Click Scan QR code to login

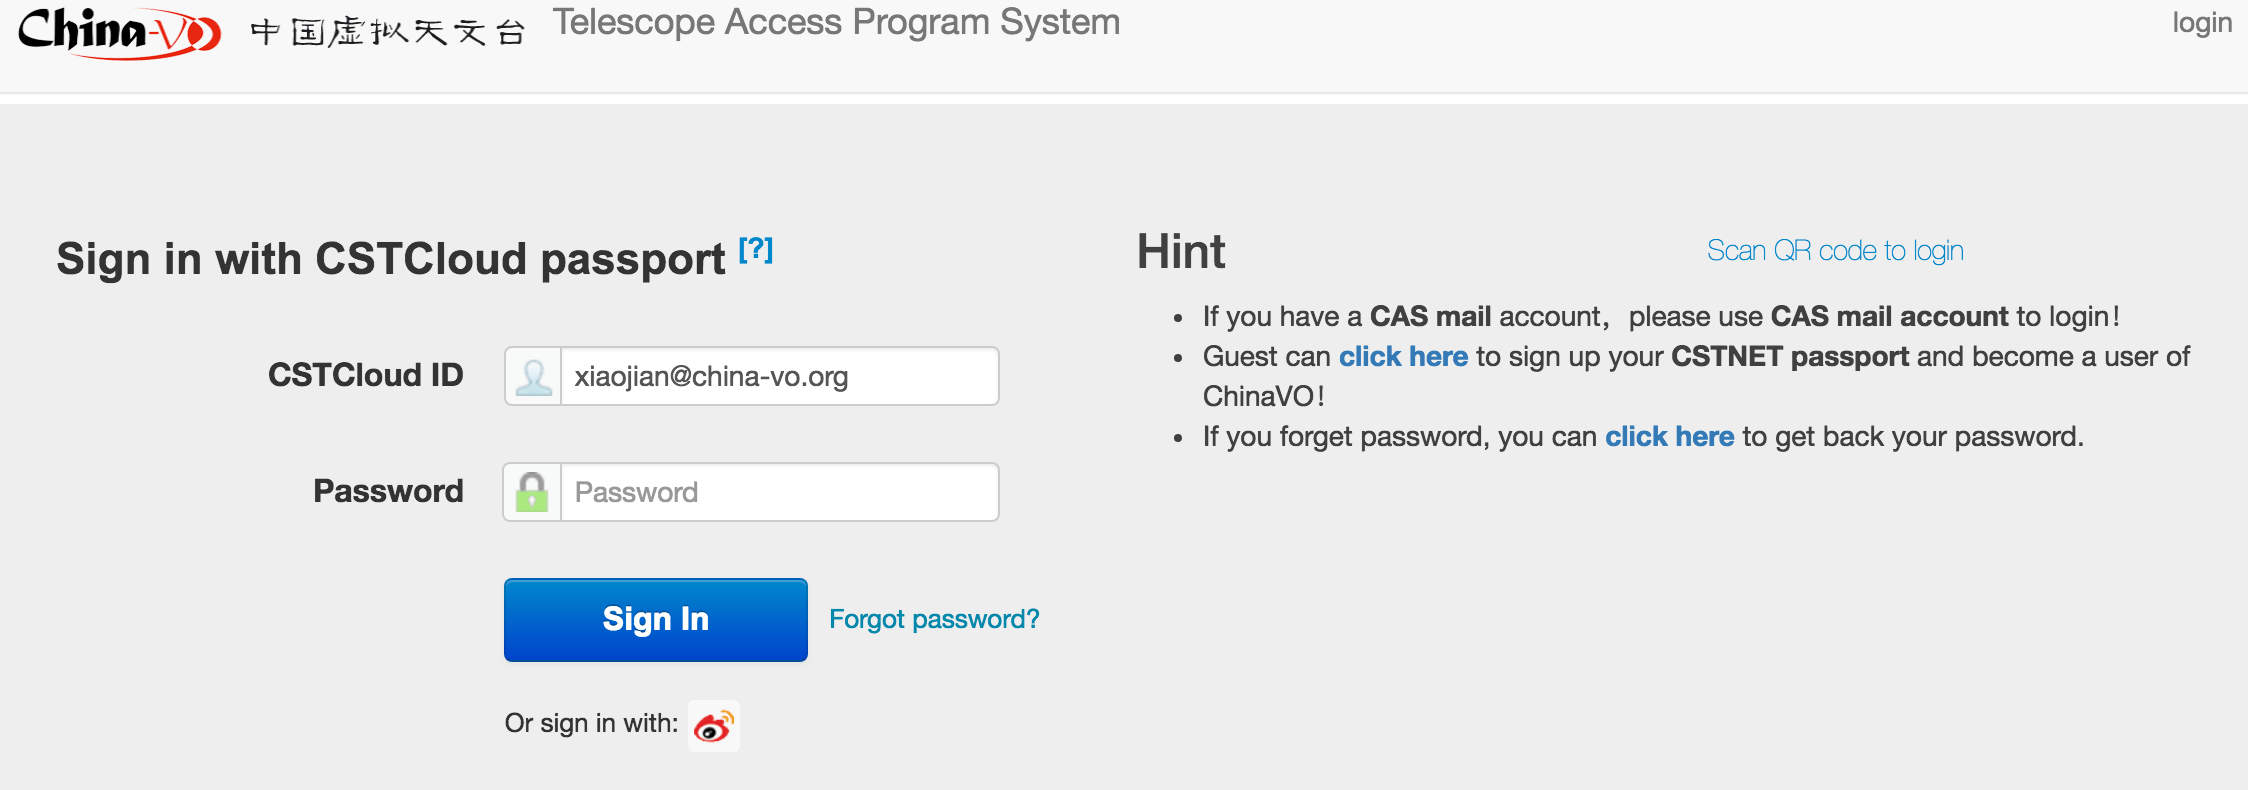pos(1835,250)
